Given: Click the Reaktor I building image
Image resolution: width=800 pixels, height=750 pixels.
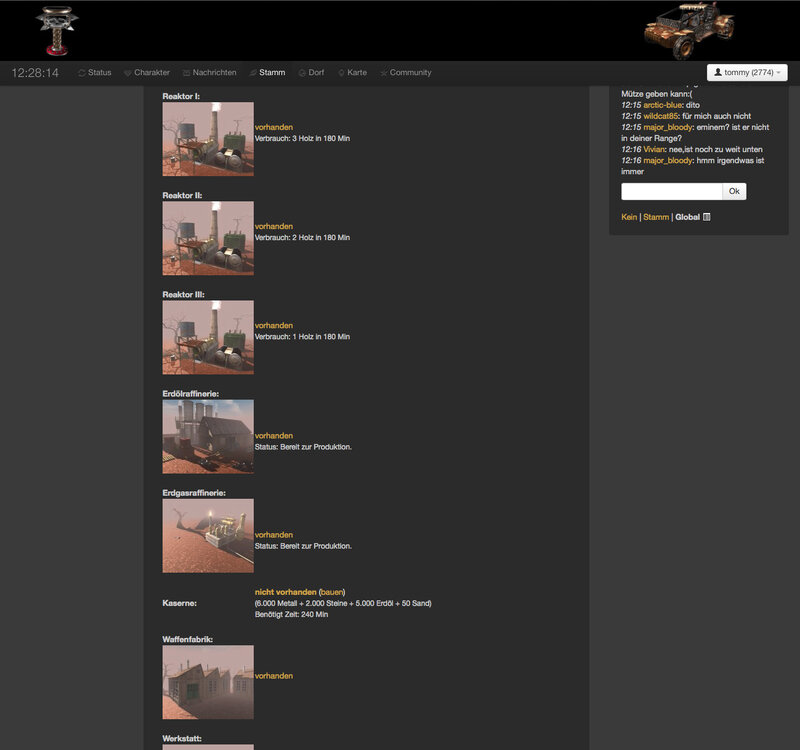Looking at the screenshot, I should [x=207, y=139].
